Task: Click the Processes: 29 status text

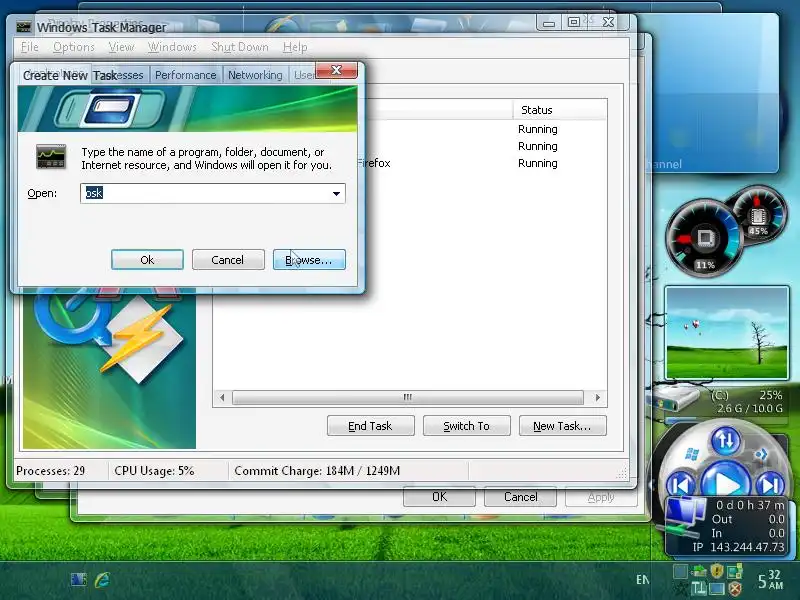Action: [51, 470]
